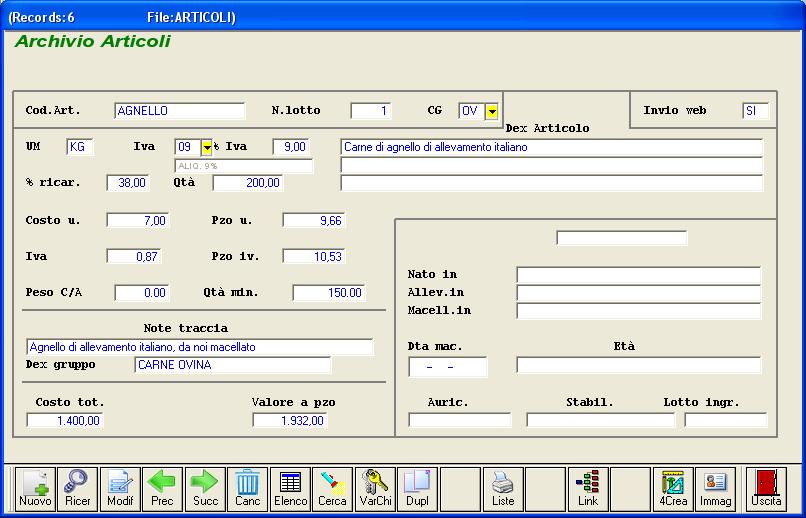806x518 pixels.
Task: Select the Costo tot. field with 1.400,00
Action: 65,420
